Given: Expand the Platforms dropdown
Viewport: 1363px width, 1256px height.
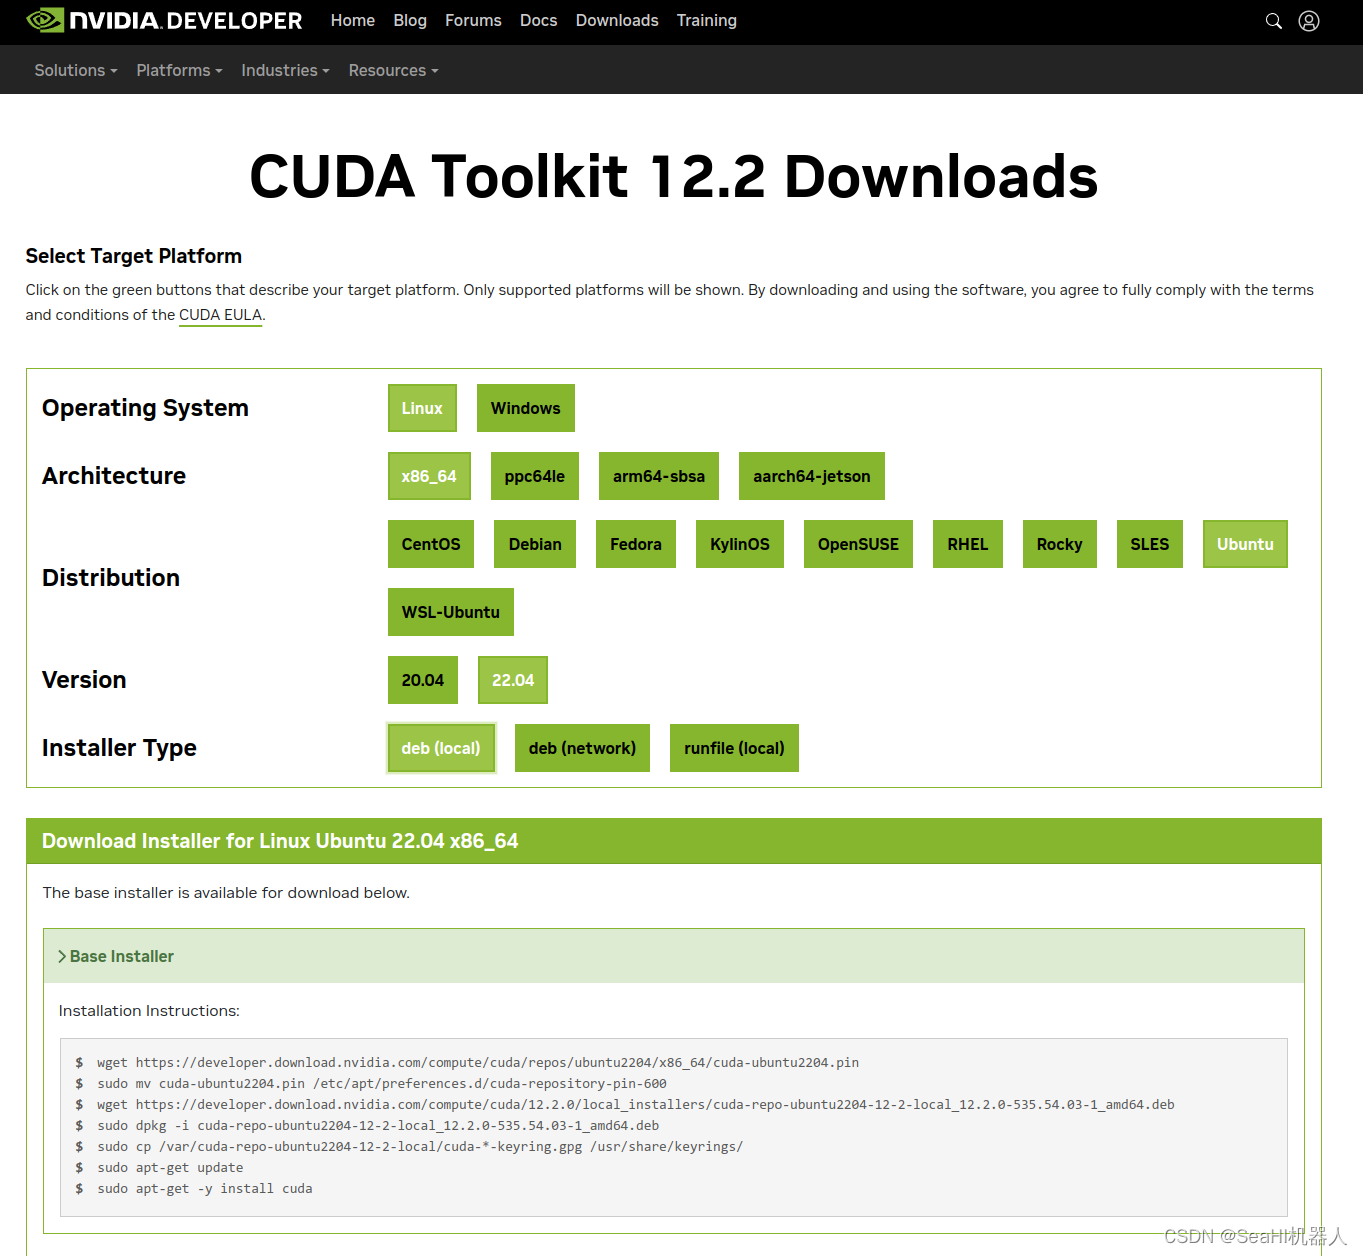Looking at the screenshot, I should 179,70.
